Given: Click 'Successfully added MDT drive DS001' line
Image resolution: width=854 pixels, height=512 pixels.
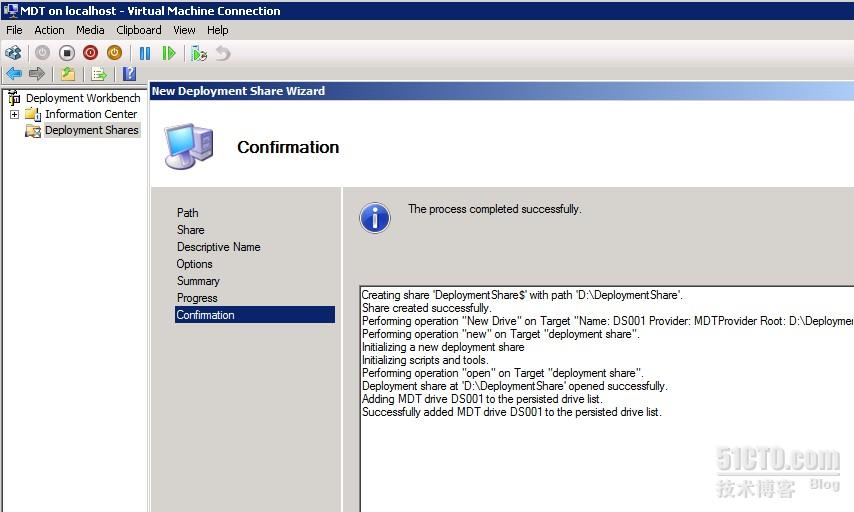Looking at the screenshot, I should tap(511, 412).
